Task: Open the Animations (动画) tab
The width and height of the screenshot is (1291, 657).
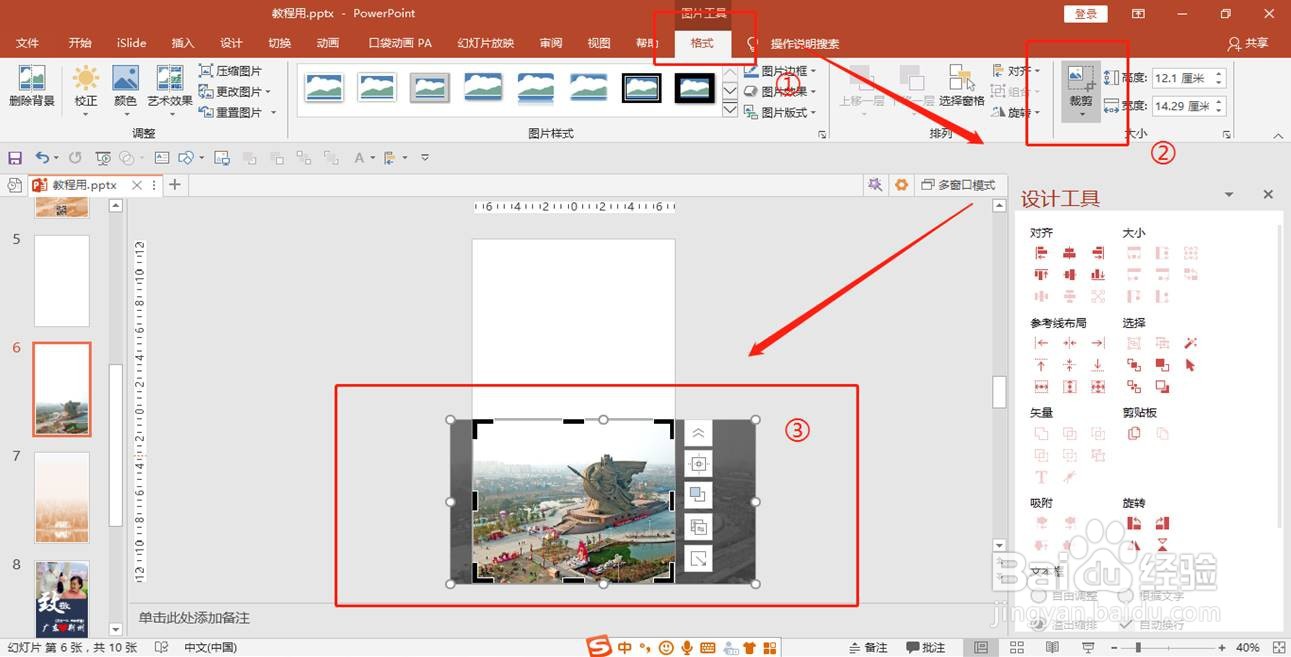Action: point(327,43)
